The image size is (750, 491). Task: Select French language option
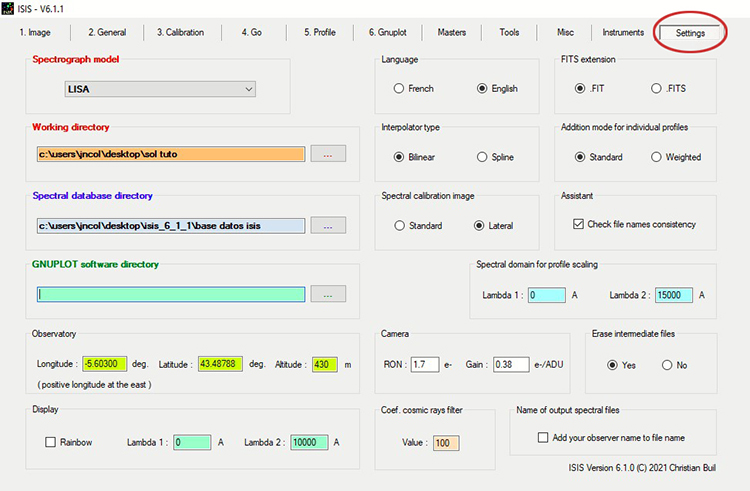pos(399,89)
